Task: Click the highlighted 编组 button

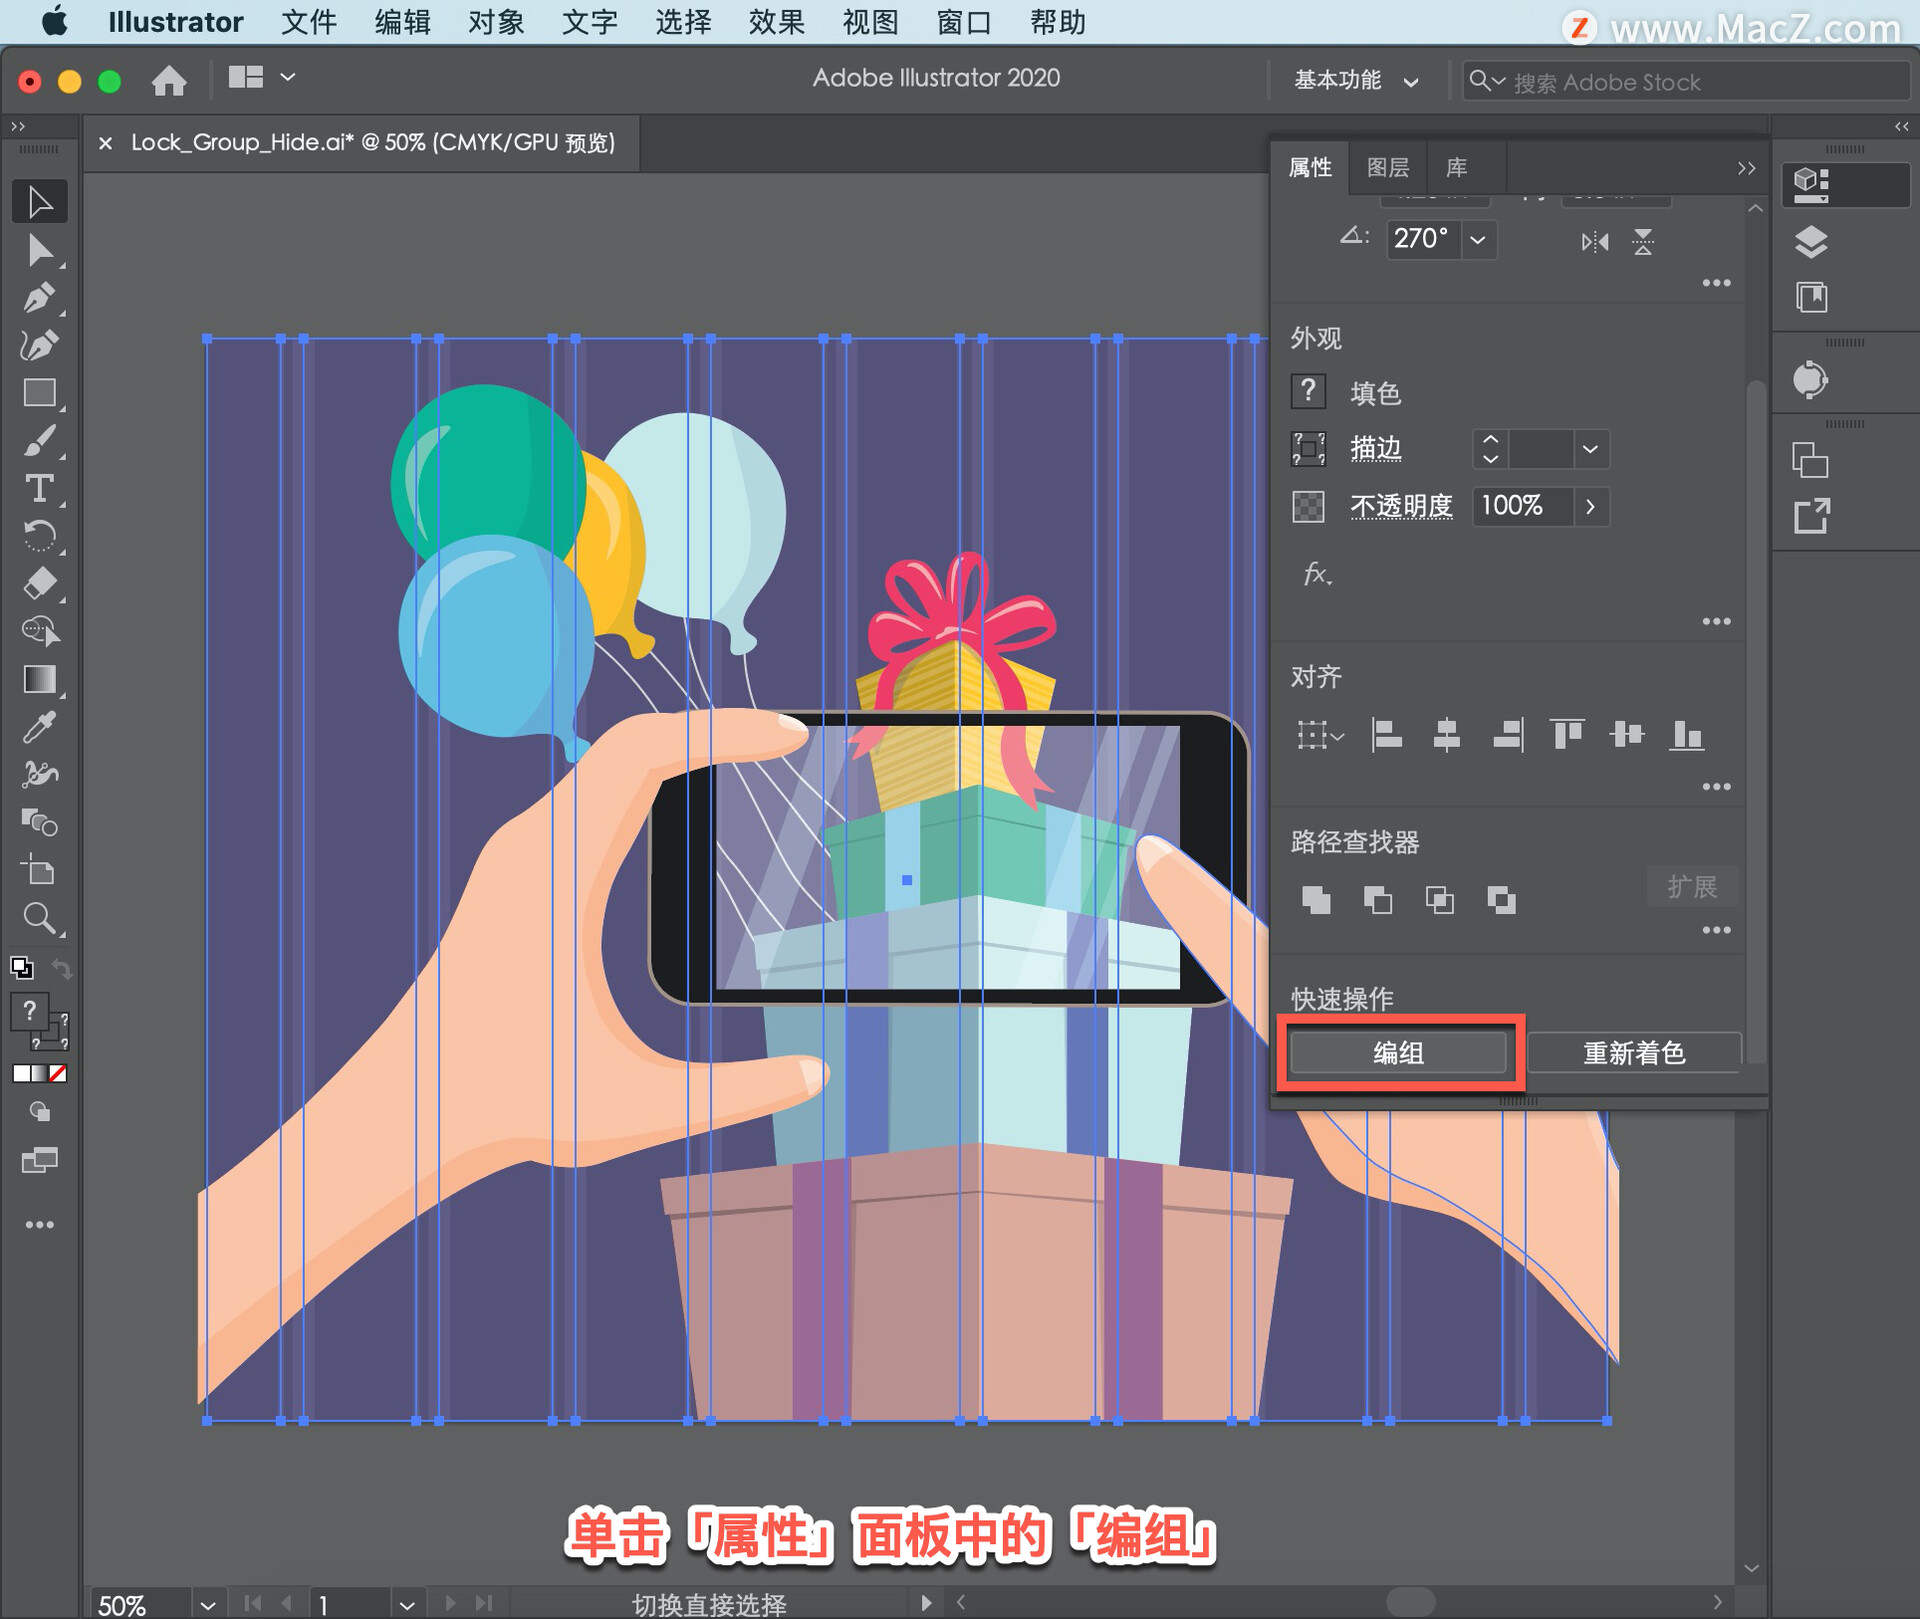Action: coord(1398,1052)
